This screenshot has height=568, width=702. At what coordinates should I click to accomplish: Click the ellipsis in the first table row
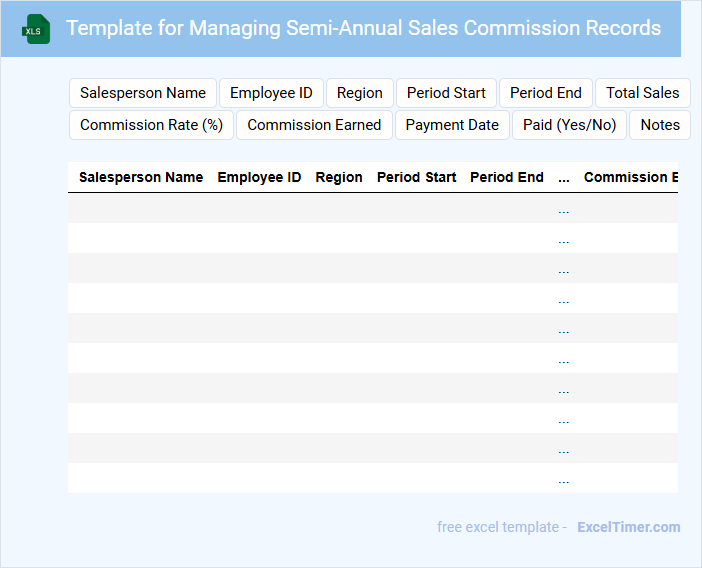564,209
